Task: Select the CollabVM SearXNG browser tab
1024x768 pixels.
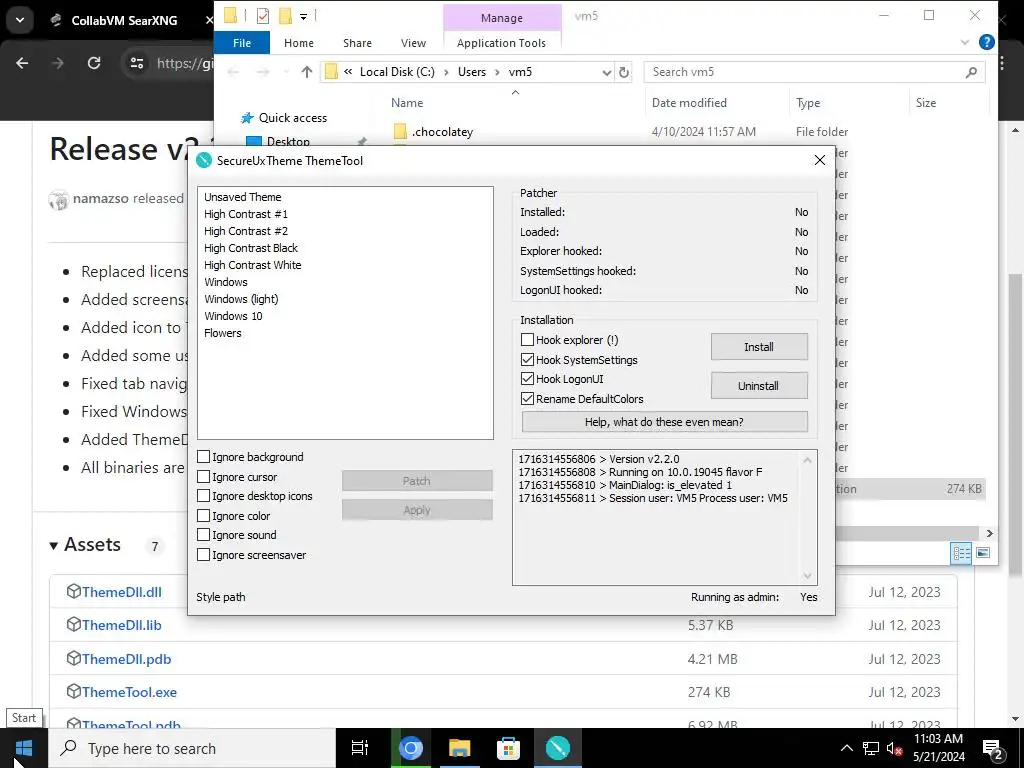Action: (x=124, y=20)
